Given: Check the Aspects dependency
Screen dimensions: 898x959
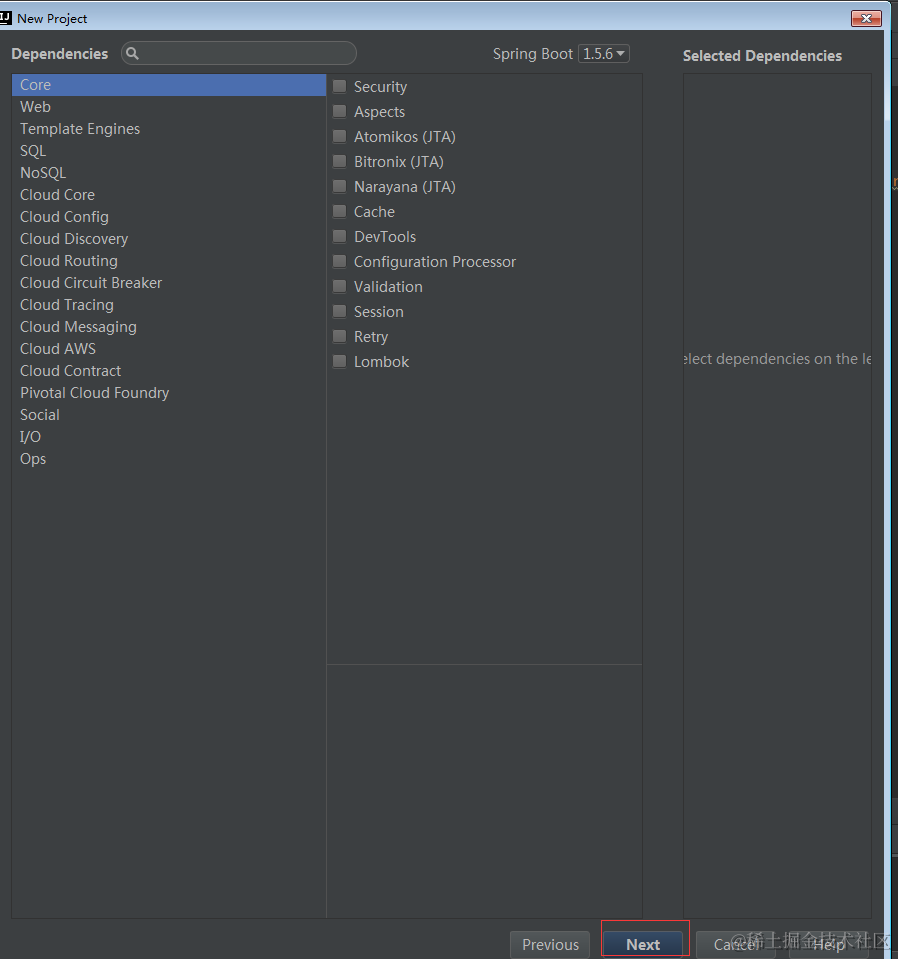Looking at the screenshot, I should point(340,111).
